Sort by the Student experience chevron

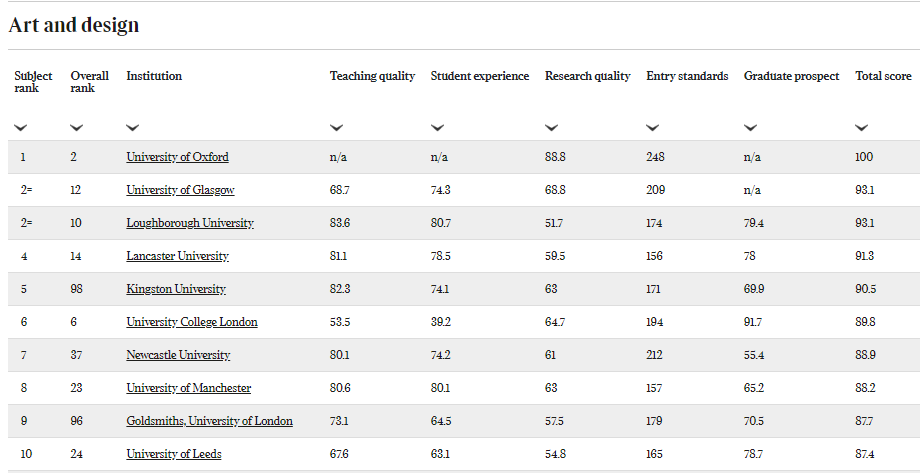[437, 128]
